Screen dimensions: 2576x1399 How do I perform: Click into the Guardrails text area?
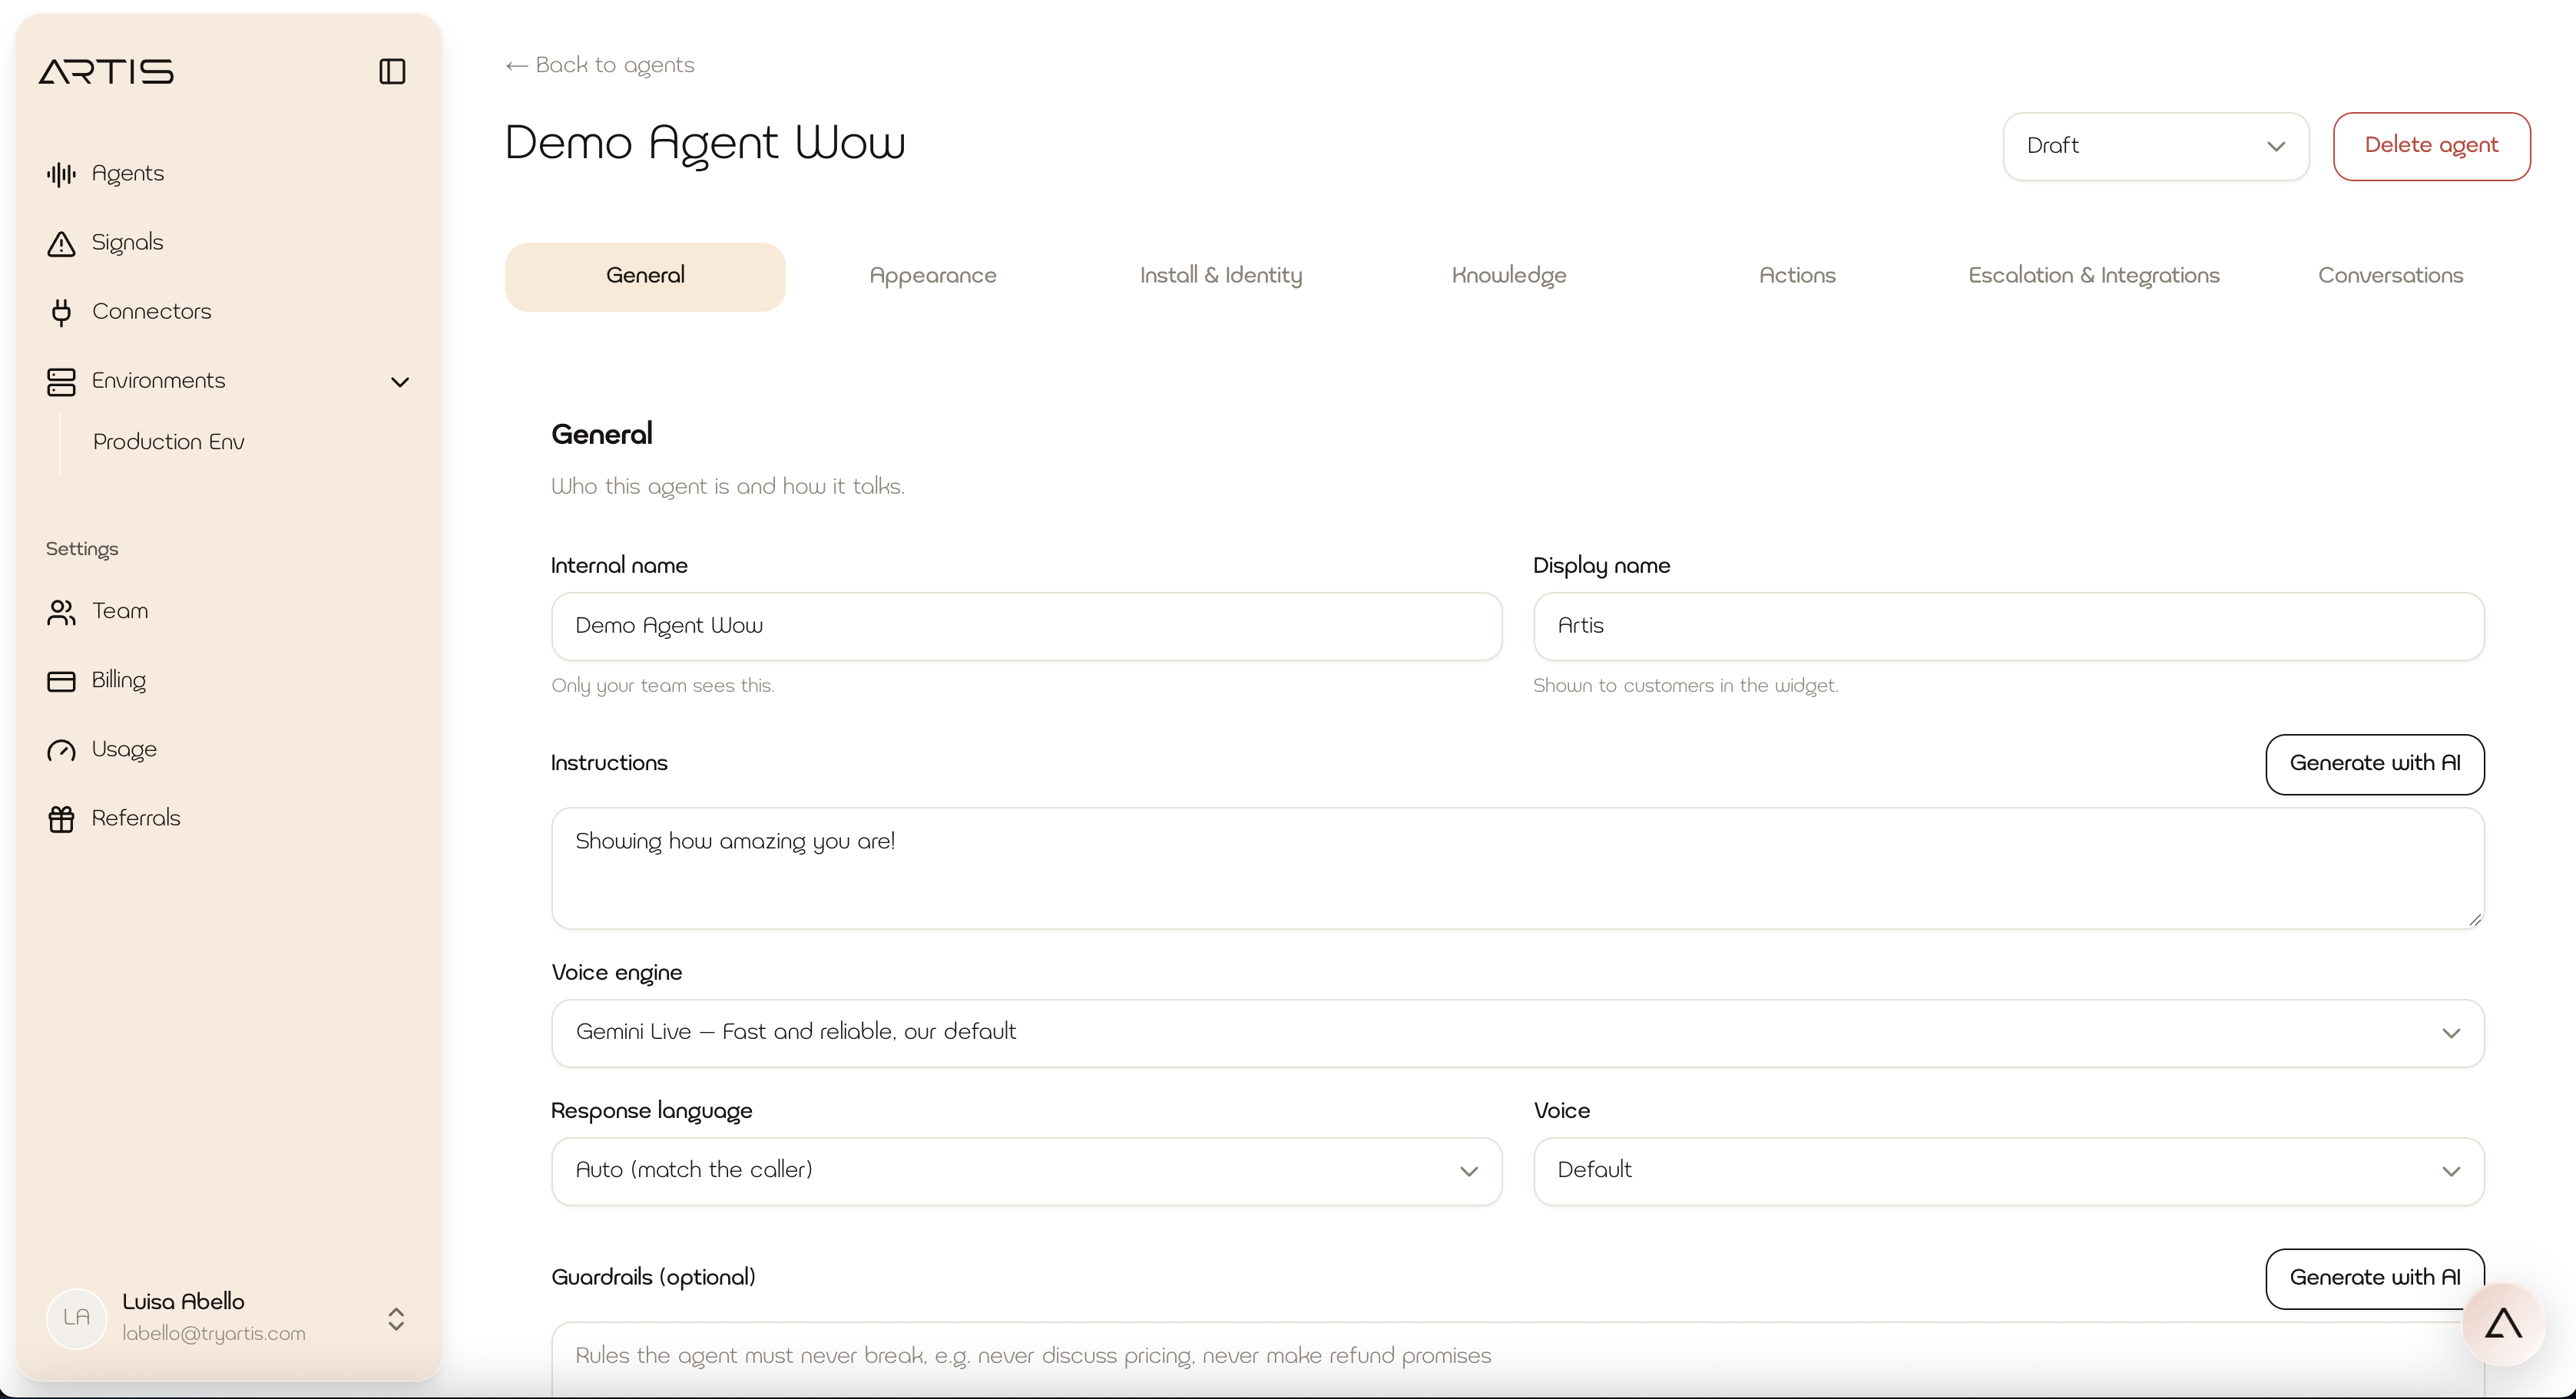click(x=1517, y=1359)
